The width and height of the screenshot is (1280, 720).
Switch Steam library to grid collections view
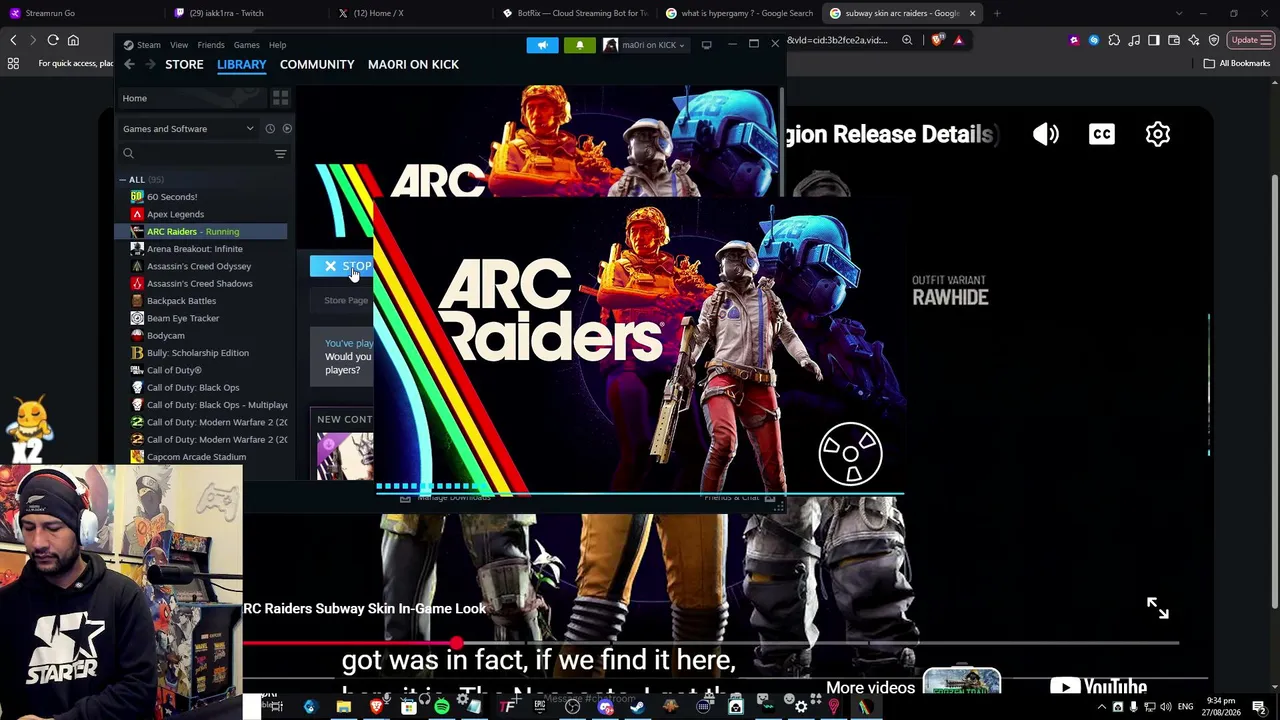coord(280,98)
